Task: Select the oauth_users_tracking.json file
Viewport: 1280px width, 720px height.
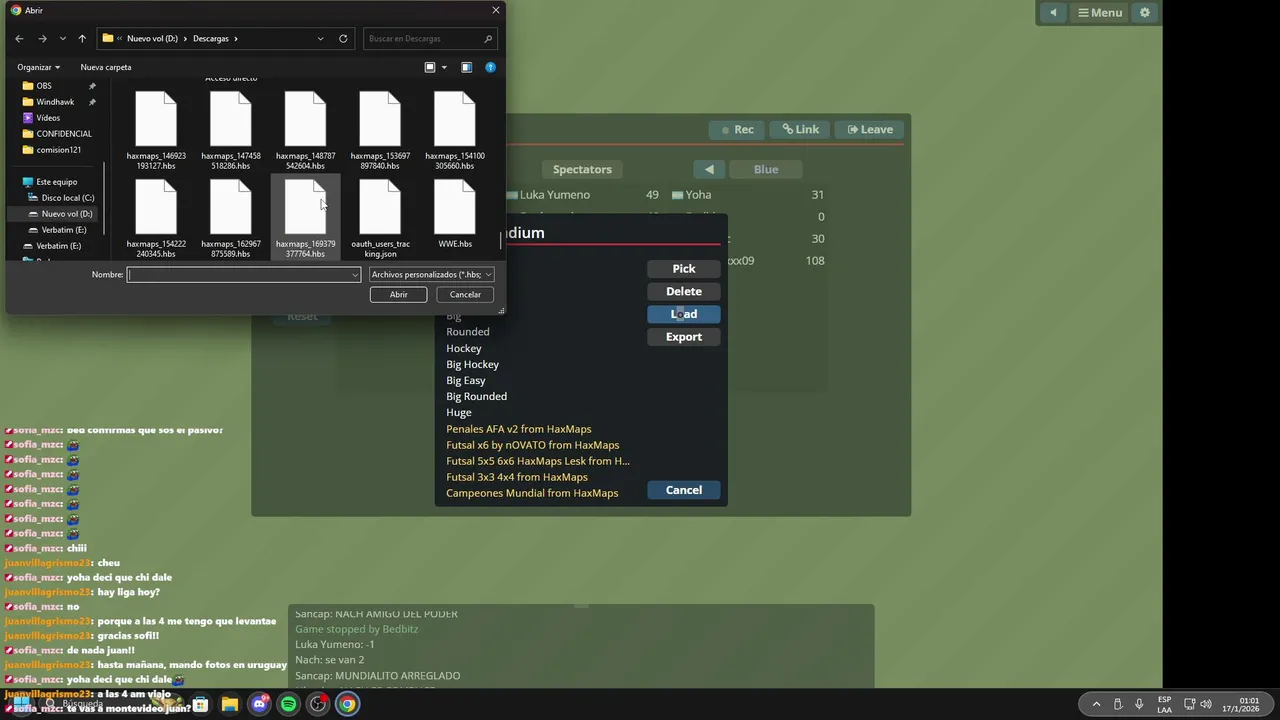Action: tap(380, 217)
